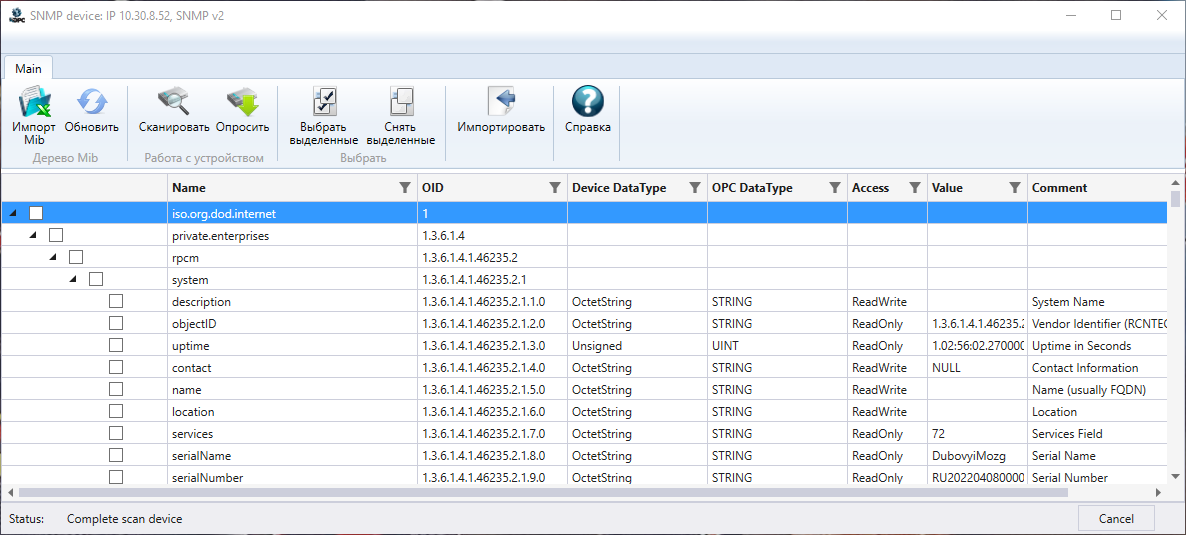Tick the serialNumber row checkbox
Image resolution: width=1186 pixels, height=535 pixels.
tap(116, 477)
